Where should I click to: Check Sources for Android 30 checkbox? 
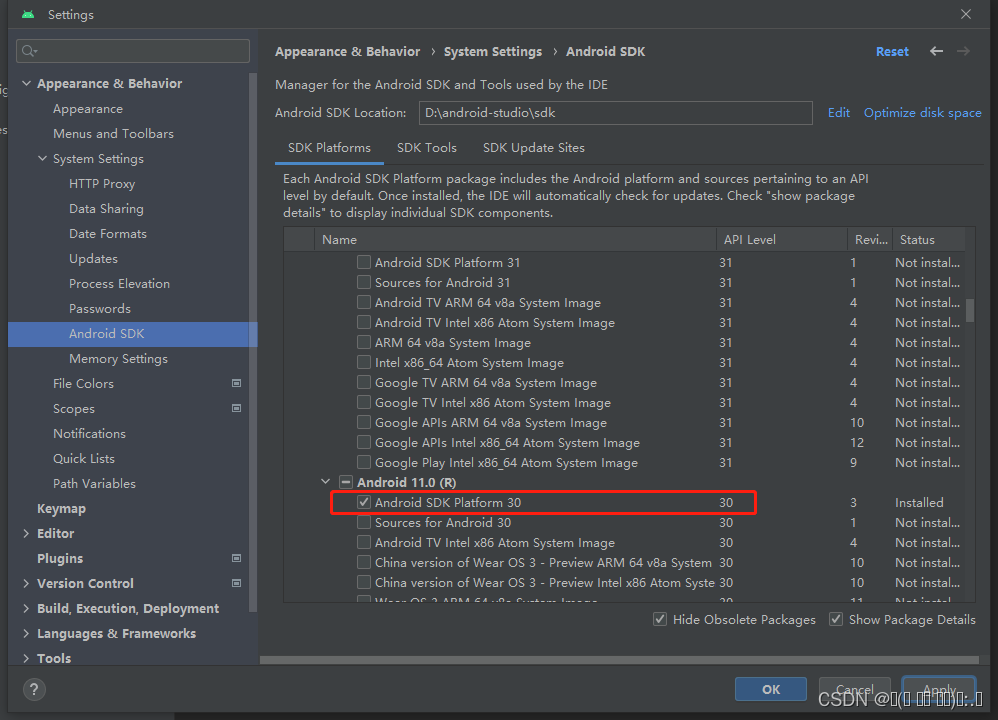(x=364, y=522)
